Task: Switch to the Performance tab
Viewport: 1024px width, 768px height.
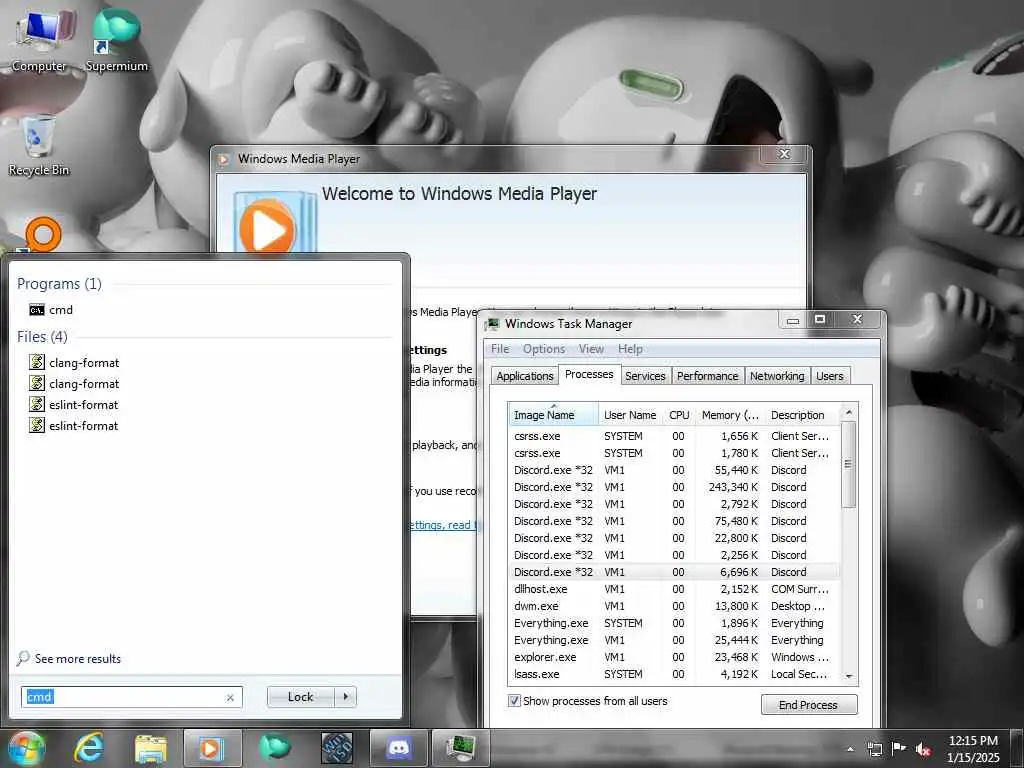Action: [707, 376]
